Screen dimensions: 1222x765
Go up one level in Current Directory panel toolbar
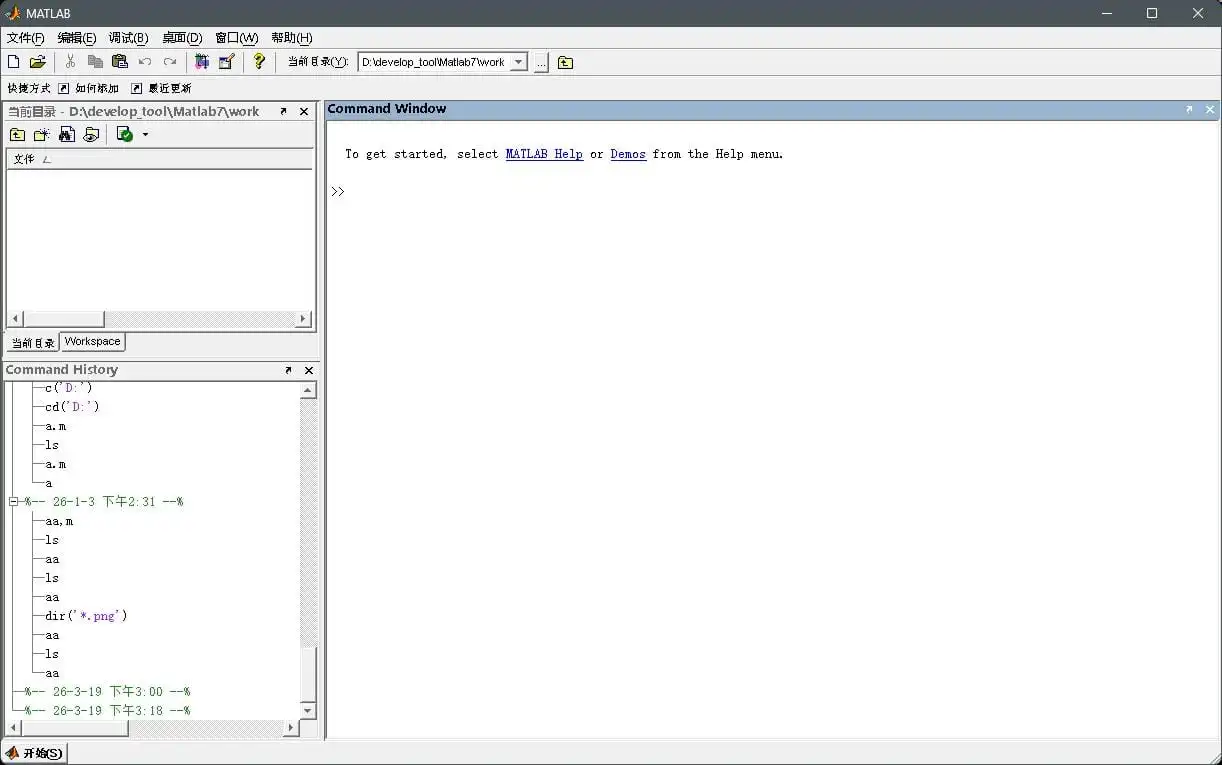pyautogui.click(x=18, y=134)
